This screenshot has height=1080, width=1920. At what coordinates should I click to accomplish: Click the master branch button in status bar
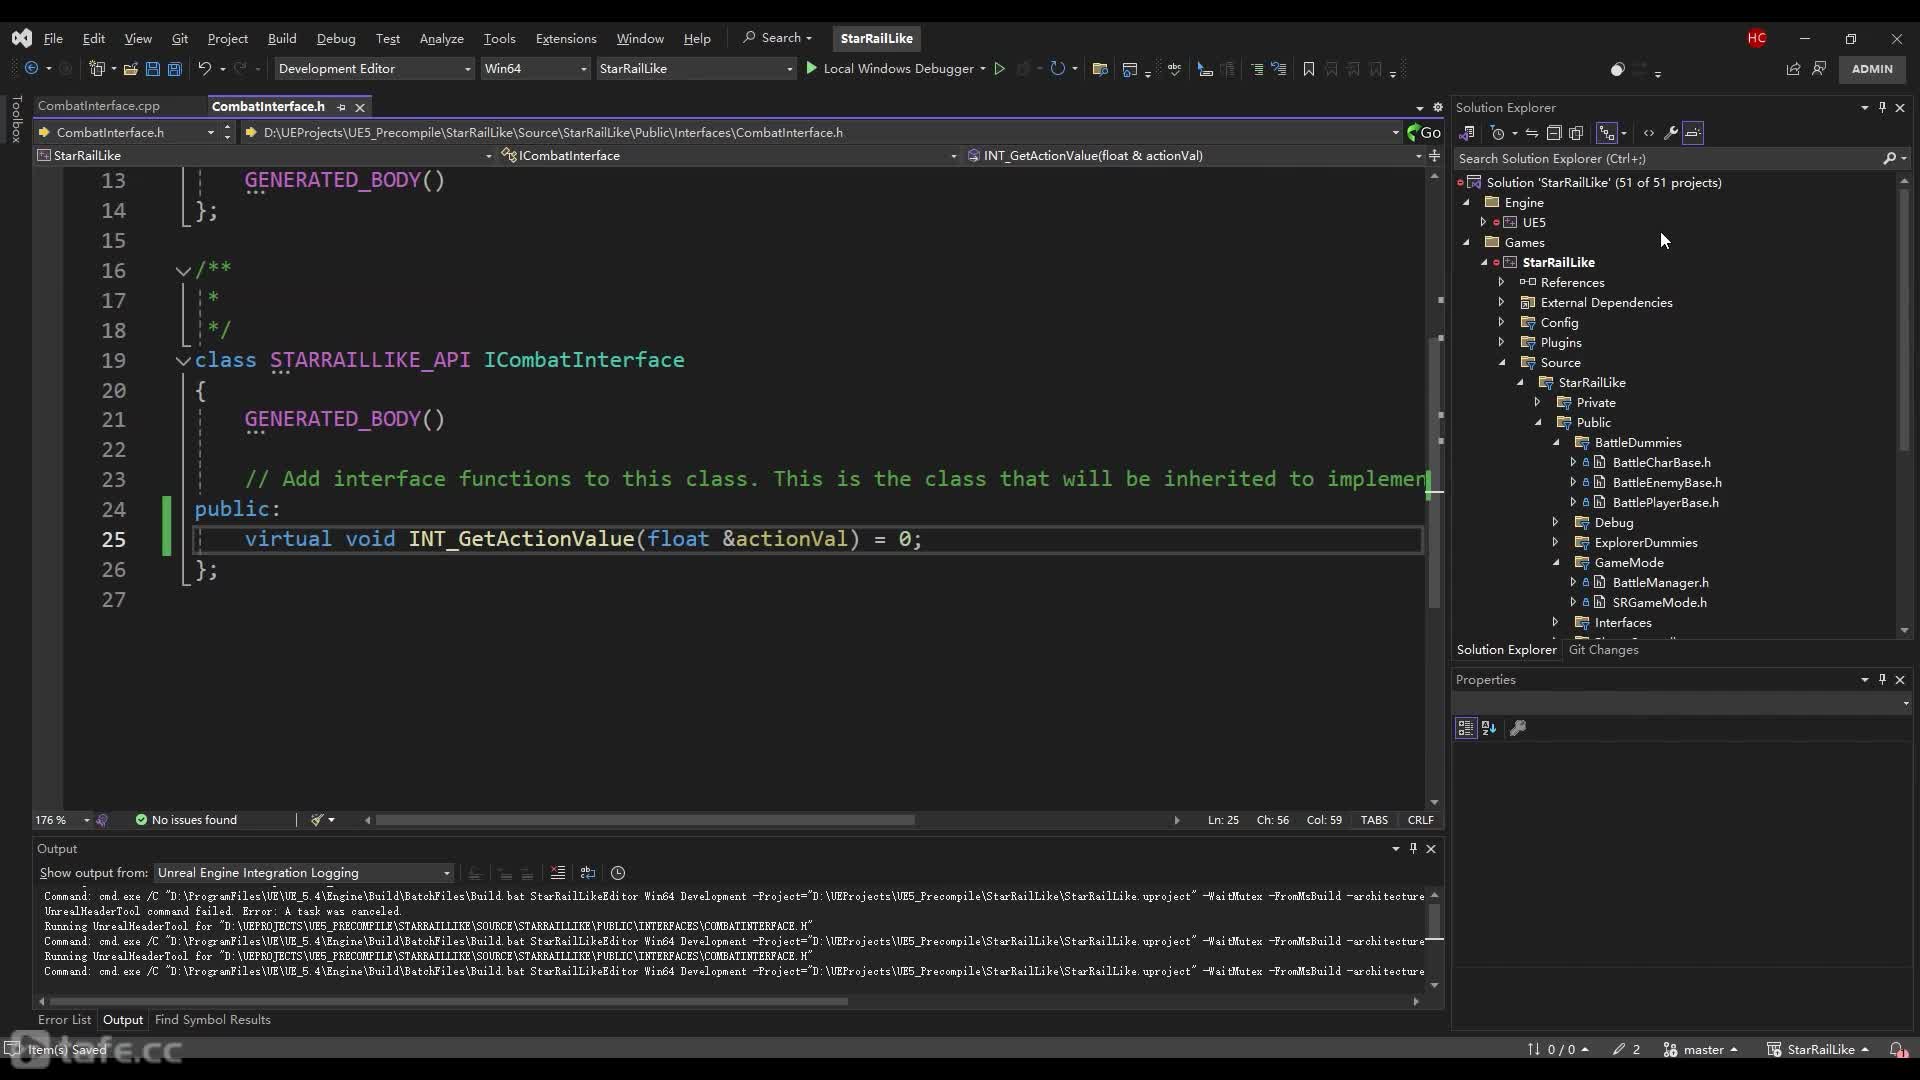coord(1701,1049)
